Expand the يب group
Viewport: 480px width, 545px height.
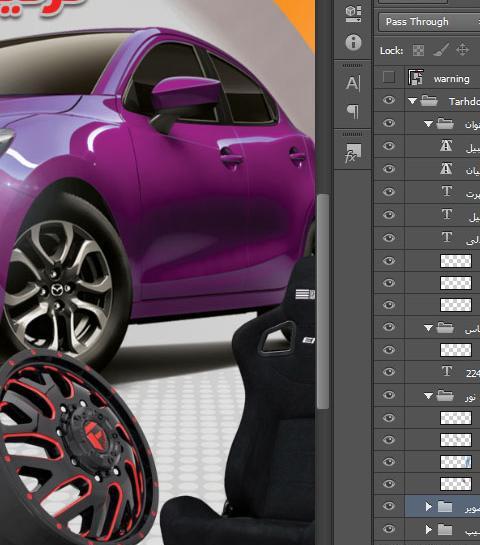click(429, 530)
